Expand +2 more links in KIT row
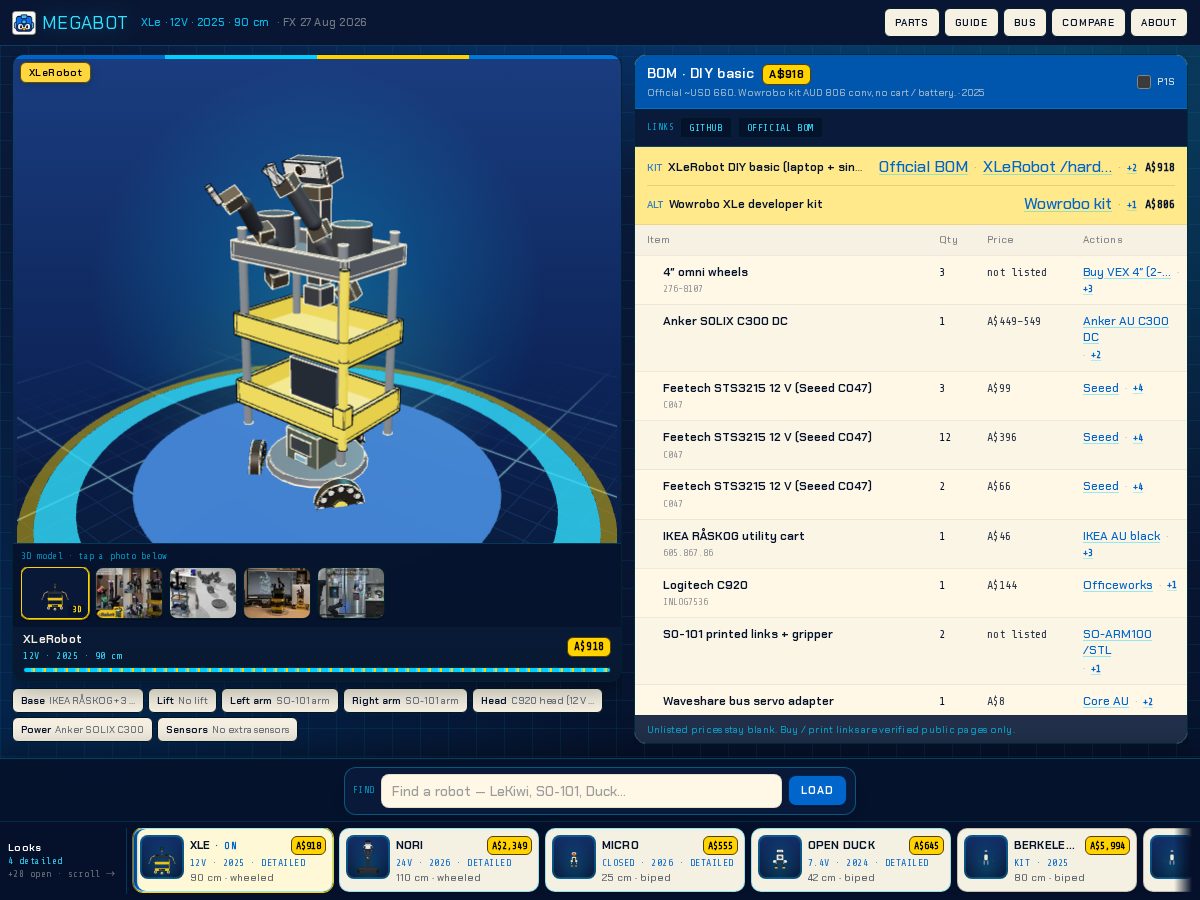The width and height of the screenshot is (1200, 900). point(1132,168)
